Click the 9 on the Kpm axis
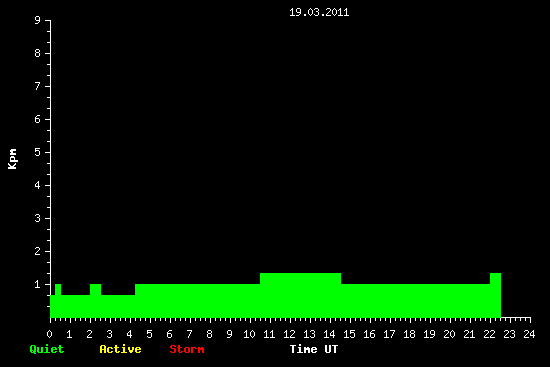The height and width of the screenshot is (367, 550). (38, 20)
